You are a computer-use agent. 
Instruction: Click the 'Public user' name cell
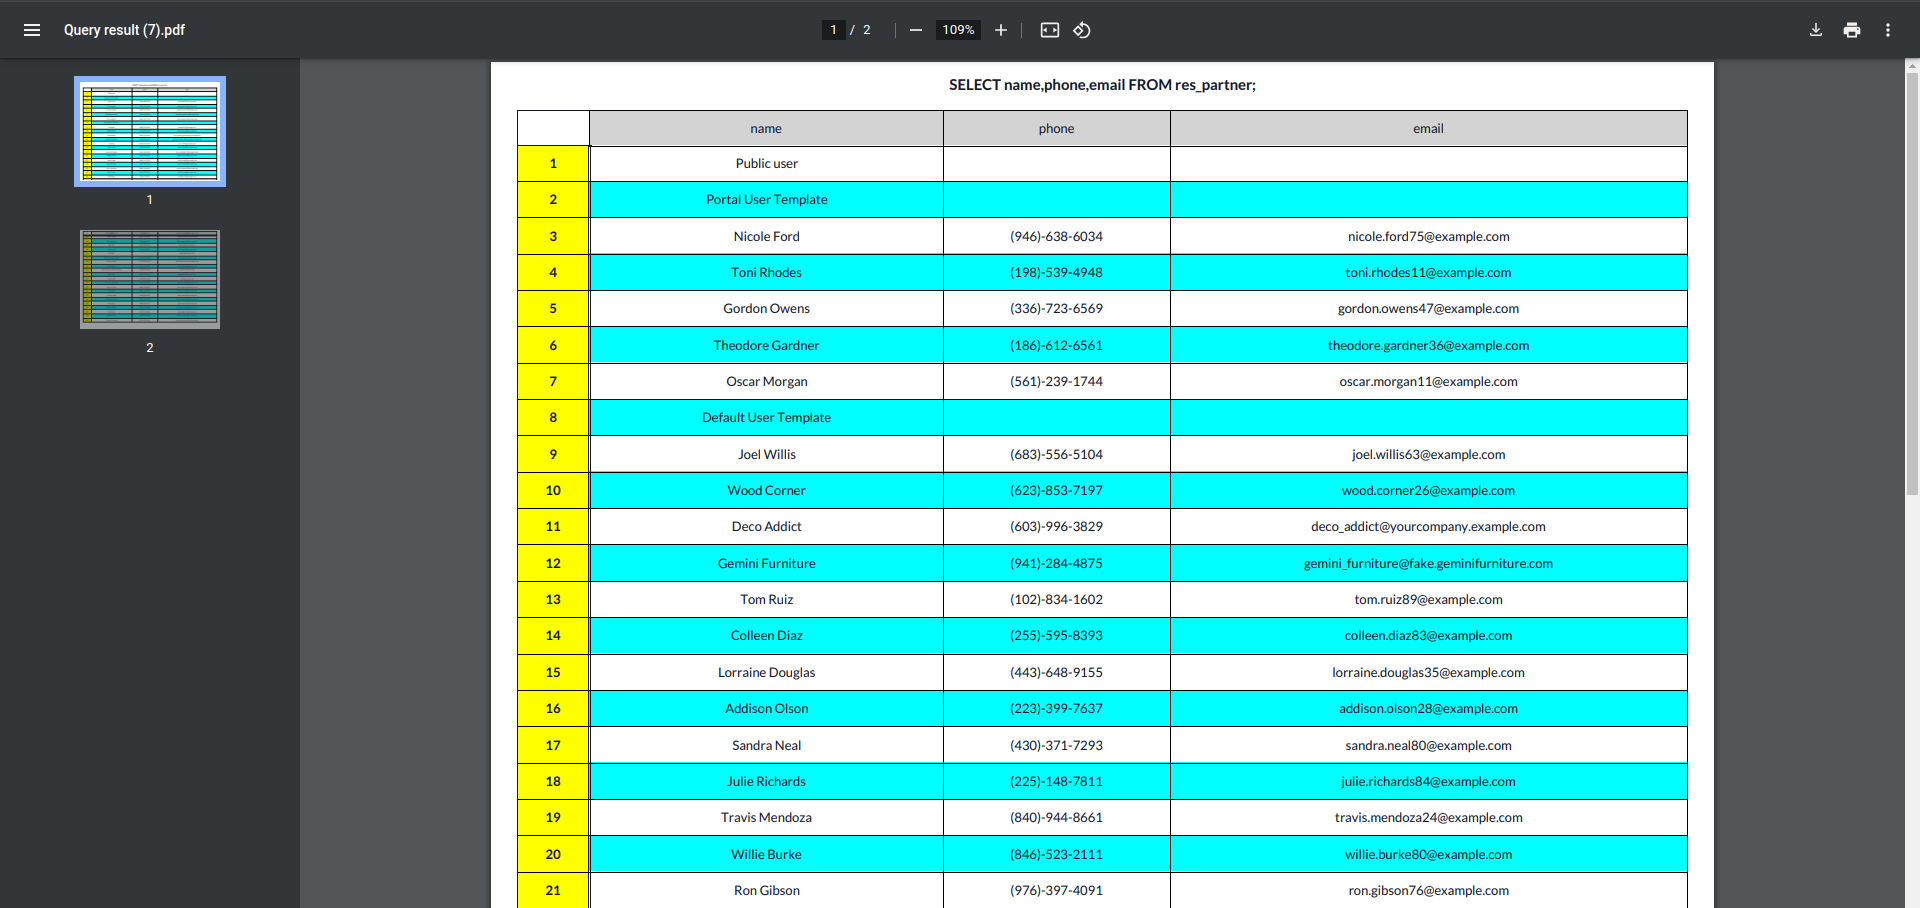tap(766, 164)
